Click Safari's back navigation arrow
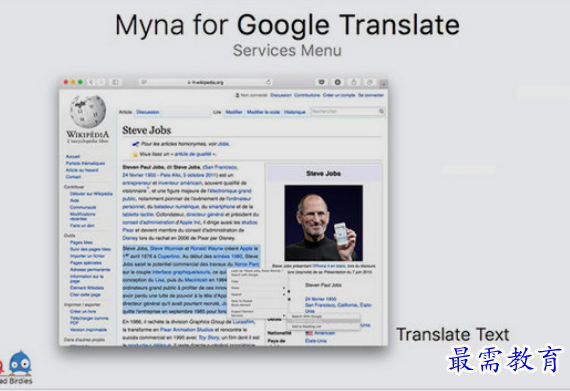This screenshot has height=391, width=570. [x=91, y=82]
